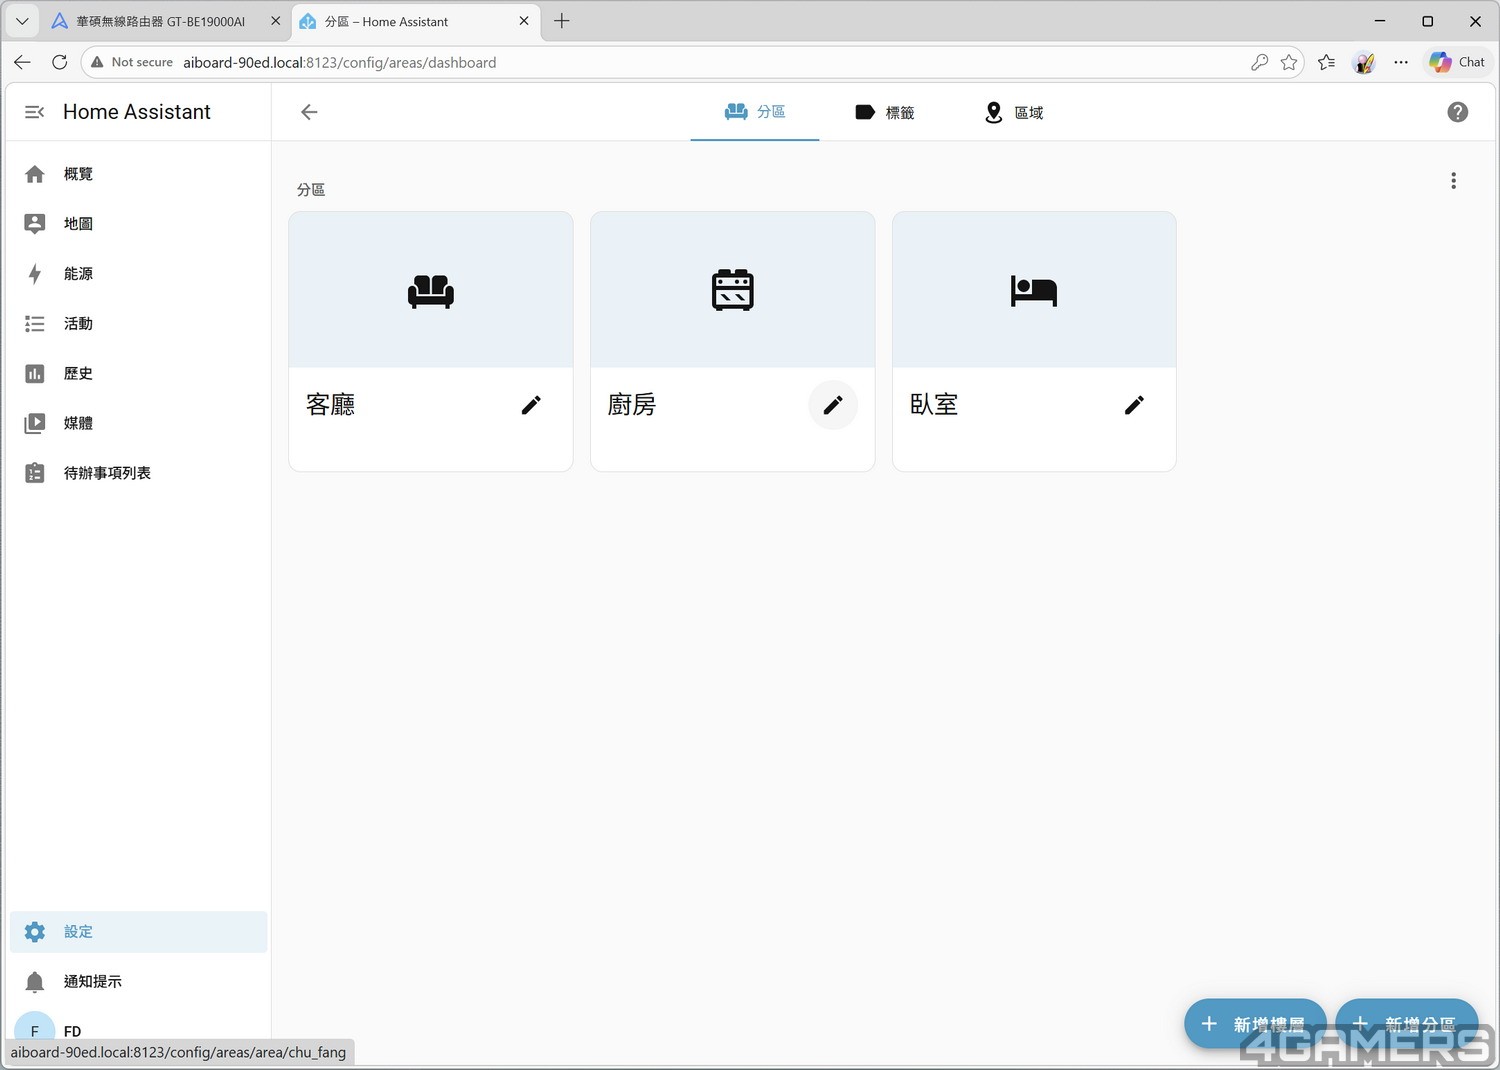Open the browser tab list dropdown

pyautogui.click(x=22, y=21)
